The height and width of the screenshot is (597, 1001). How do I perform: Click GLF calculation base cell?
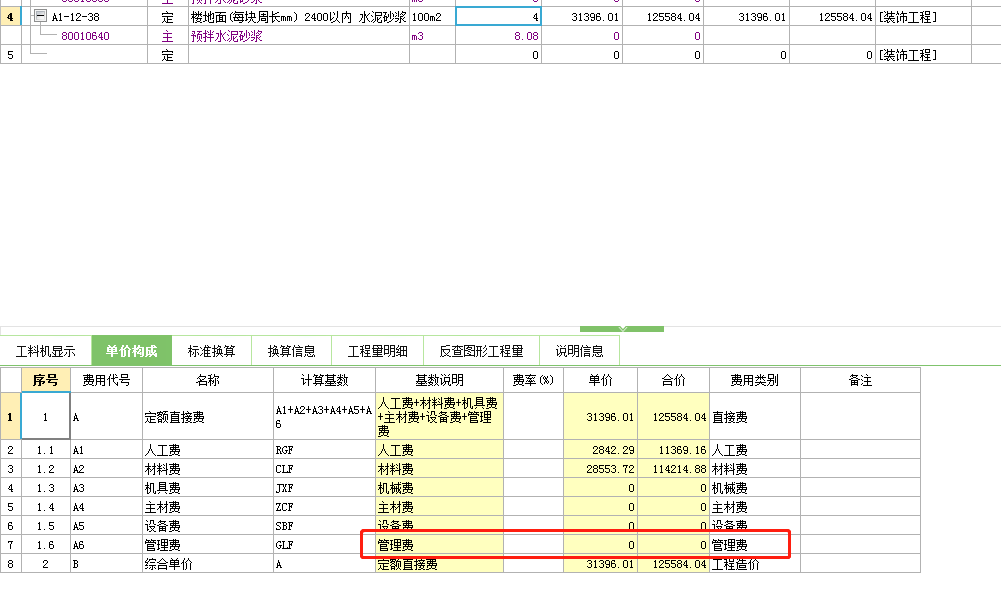(x=324, y=545)
